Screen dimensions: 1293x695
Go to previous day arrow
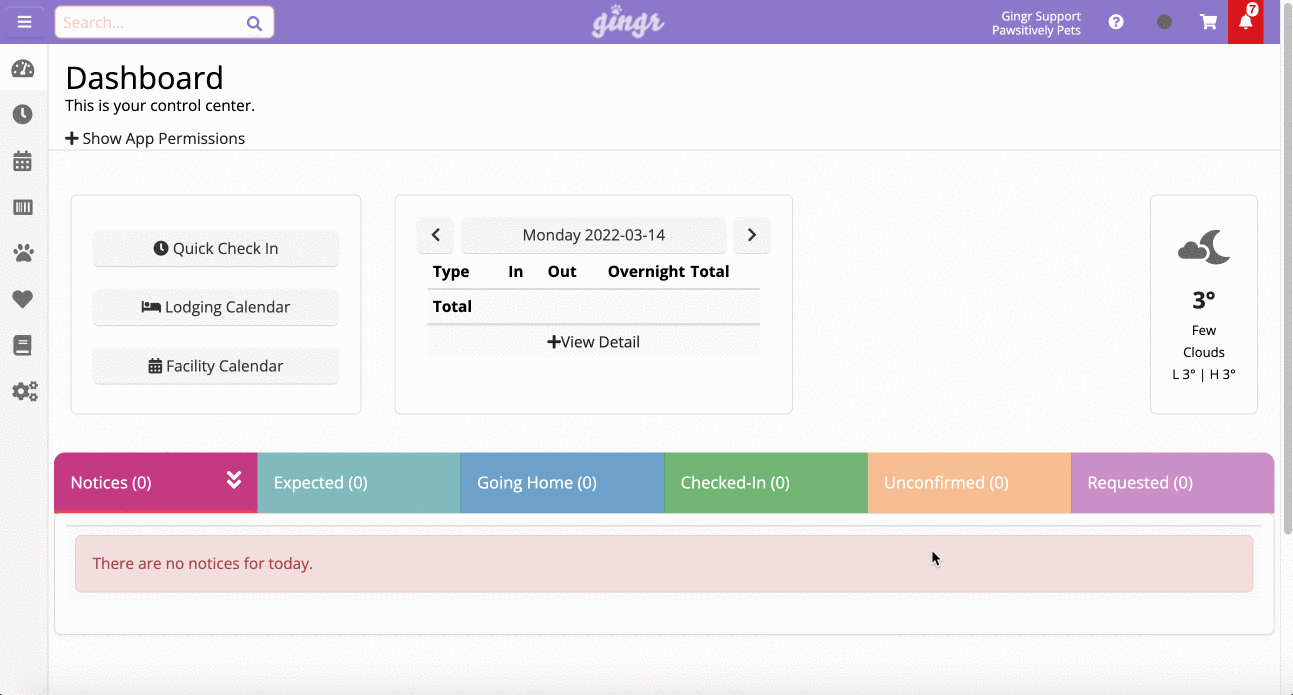pyautogui.click(x=436, y=235)
